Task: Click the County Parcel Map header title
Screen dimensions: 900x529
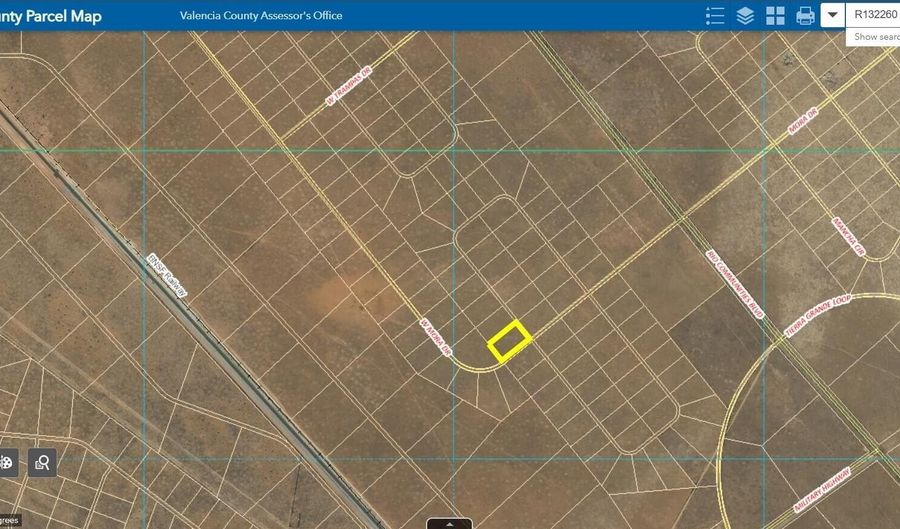Action: (x=51, y=16)
